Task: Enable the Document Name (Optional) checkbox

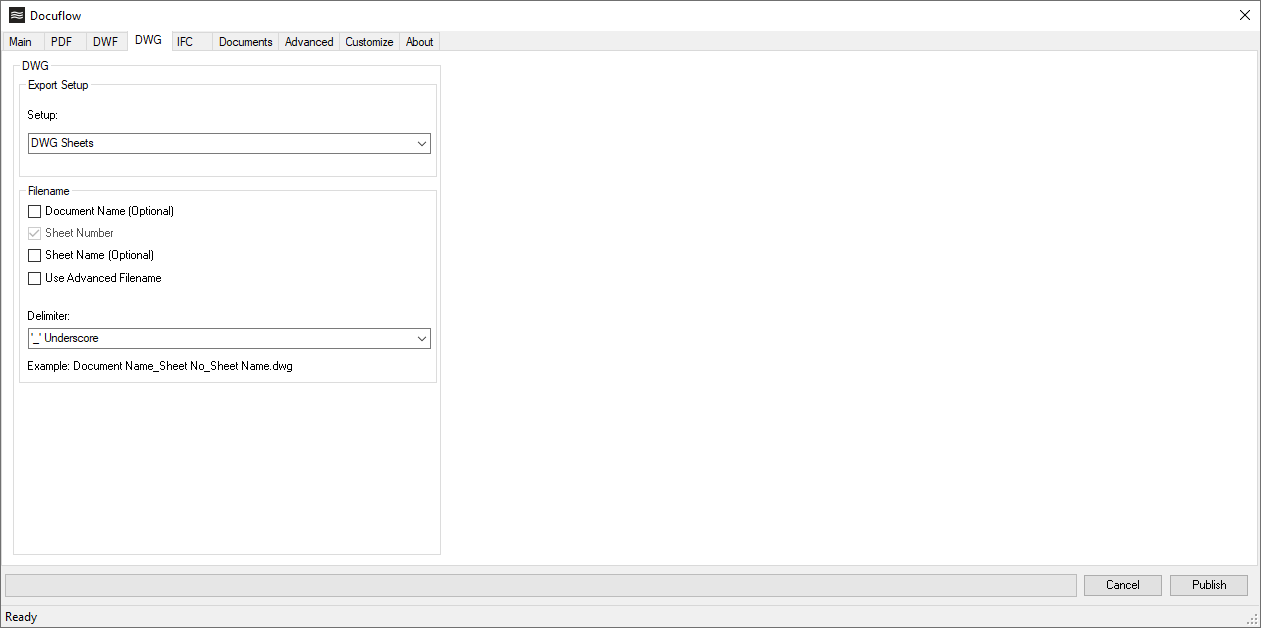Action: 34,211
